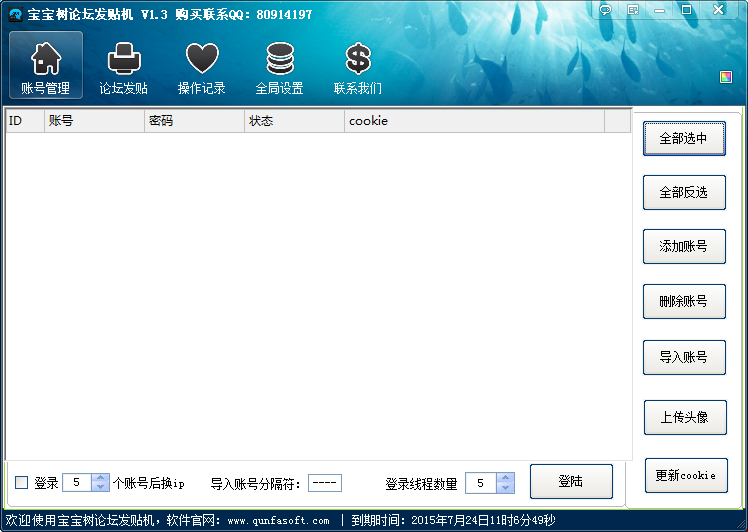Sort by the cookie column header
This screenshot has width=748, height=532.
click(475, 121)
